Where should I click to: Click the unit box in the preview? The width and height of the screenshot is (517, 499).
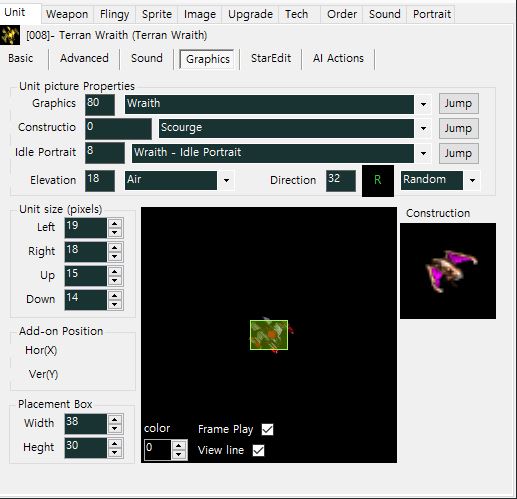269,335
